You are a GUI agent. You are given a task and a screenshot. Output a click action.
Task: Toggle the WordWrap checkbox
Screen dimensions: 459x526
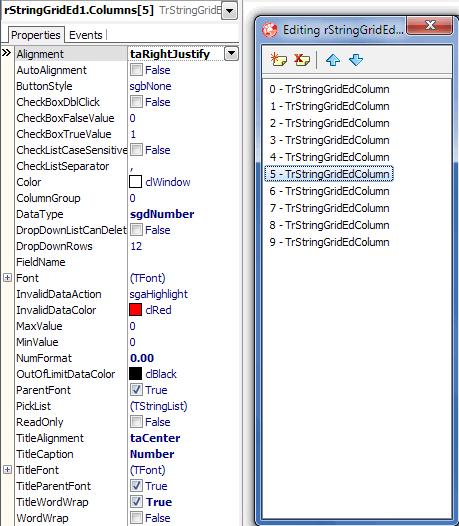tap(136, 518)
